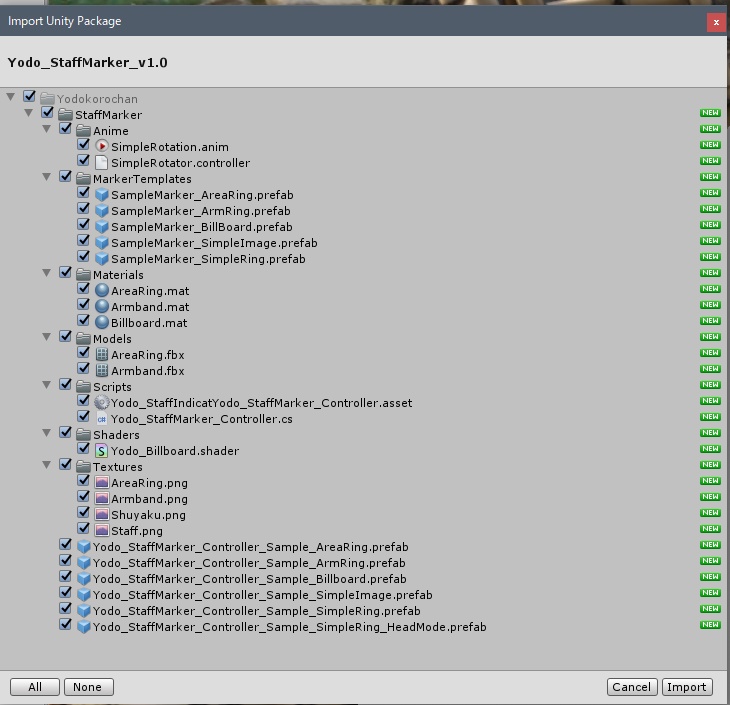Click the Controller_Sample_SimpleRing_HeadMode.prefab cube icon

tap(83, 627)
